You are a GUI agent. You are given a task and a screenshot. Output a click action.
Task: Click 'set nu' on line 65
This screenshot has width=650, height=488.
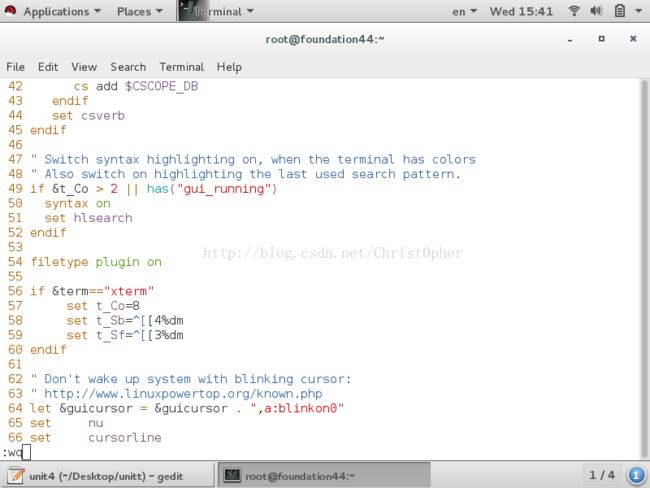66,423
